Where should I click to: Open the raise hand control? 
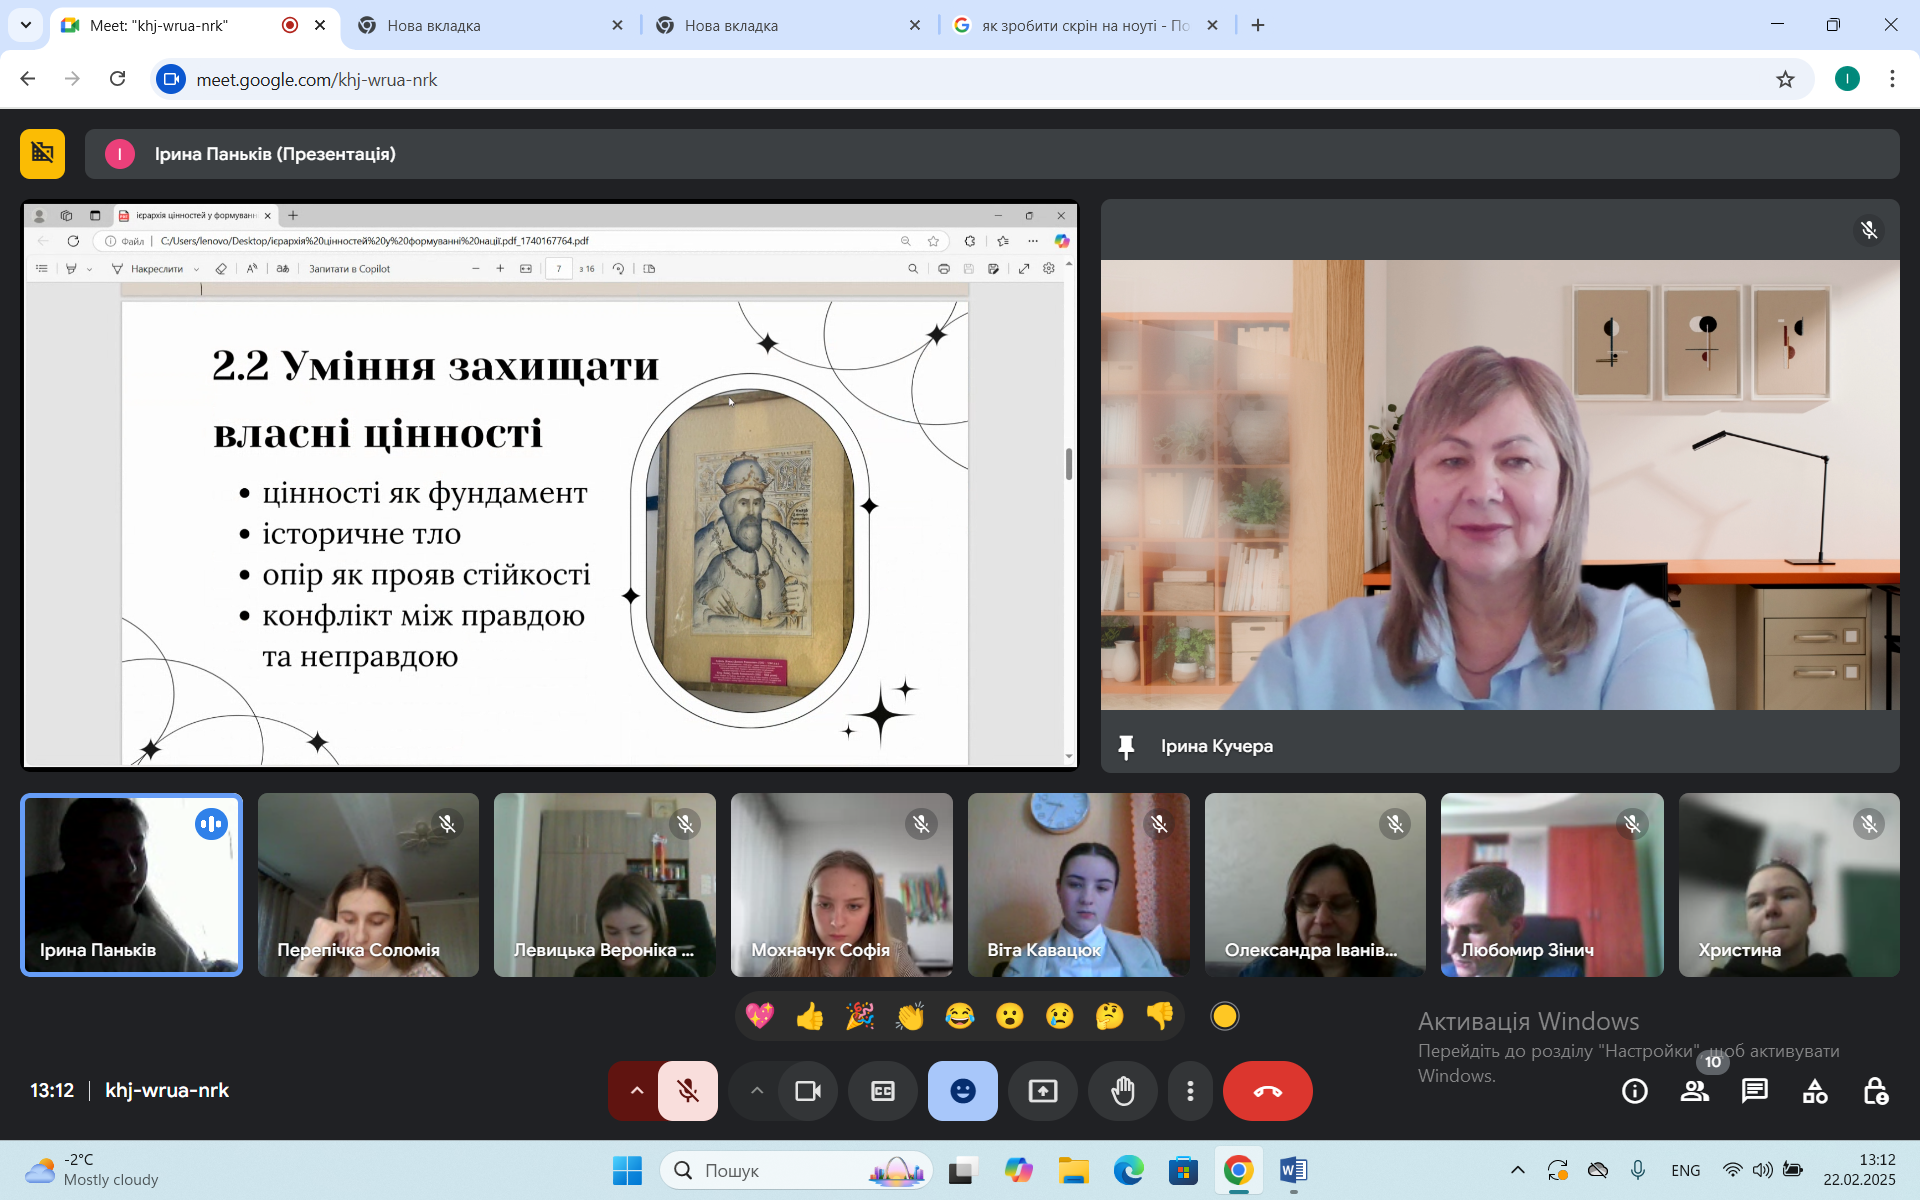pos(1122,1090)
